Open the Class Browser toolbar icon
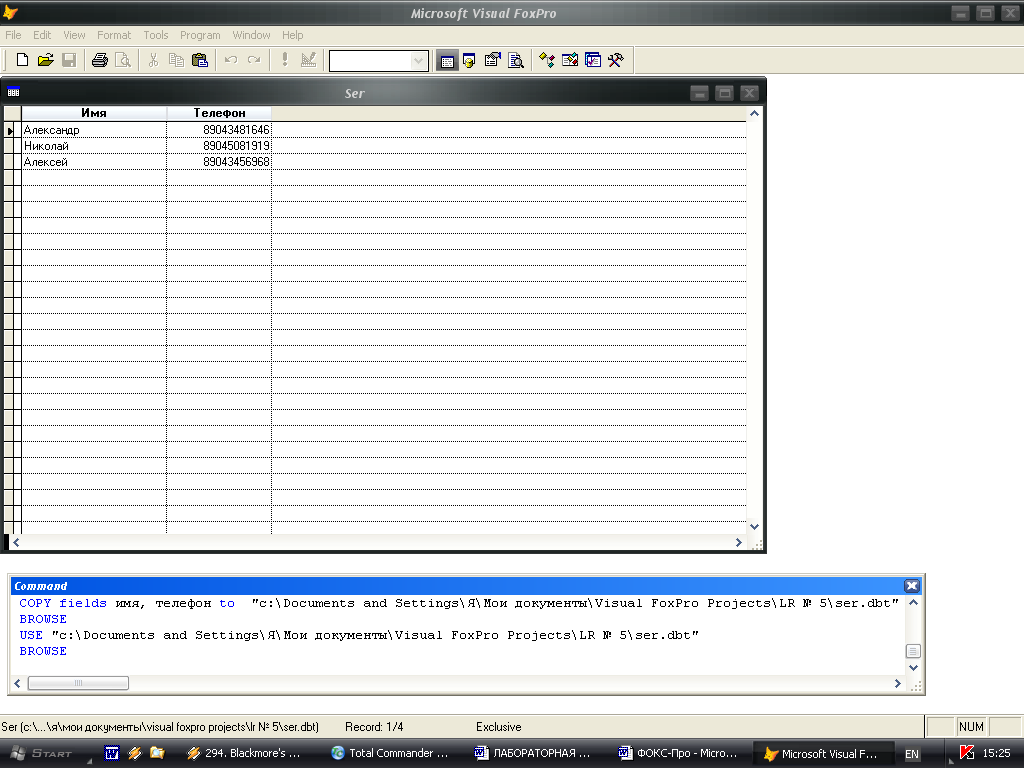1024x768 pixels. [547, 61]
